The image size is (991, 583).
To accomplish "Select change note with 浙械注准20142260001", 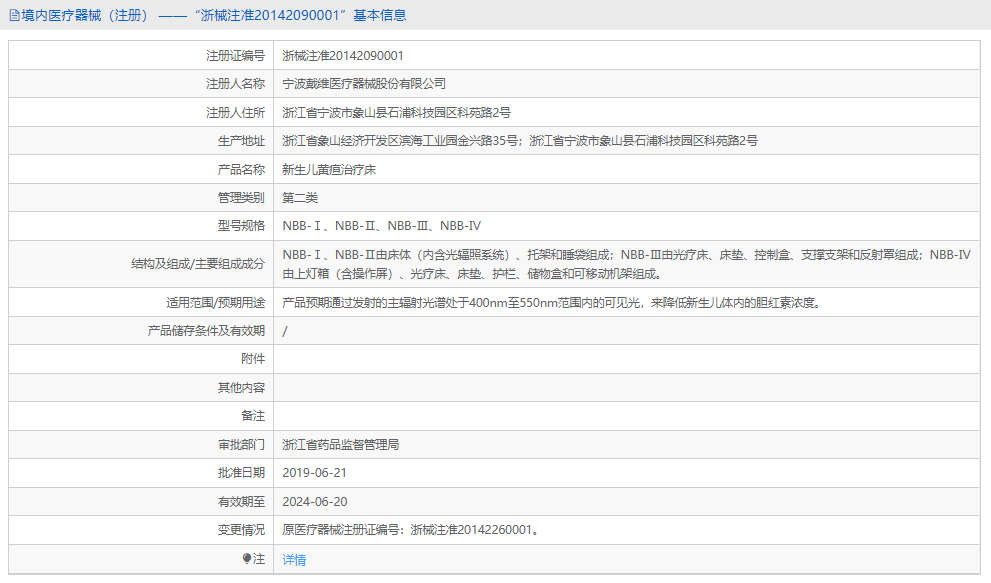I will click(x=411, y=530).
